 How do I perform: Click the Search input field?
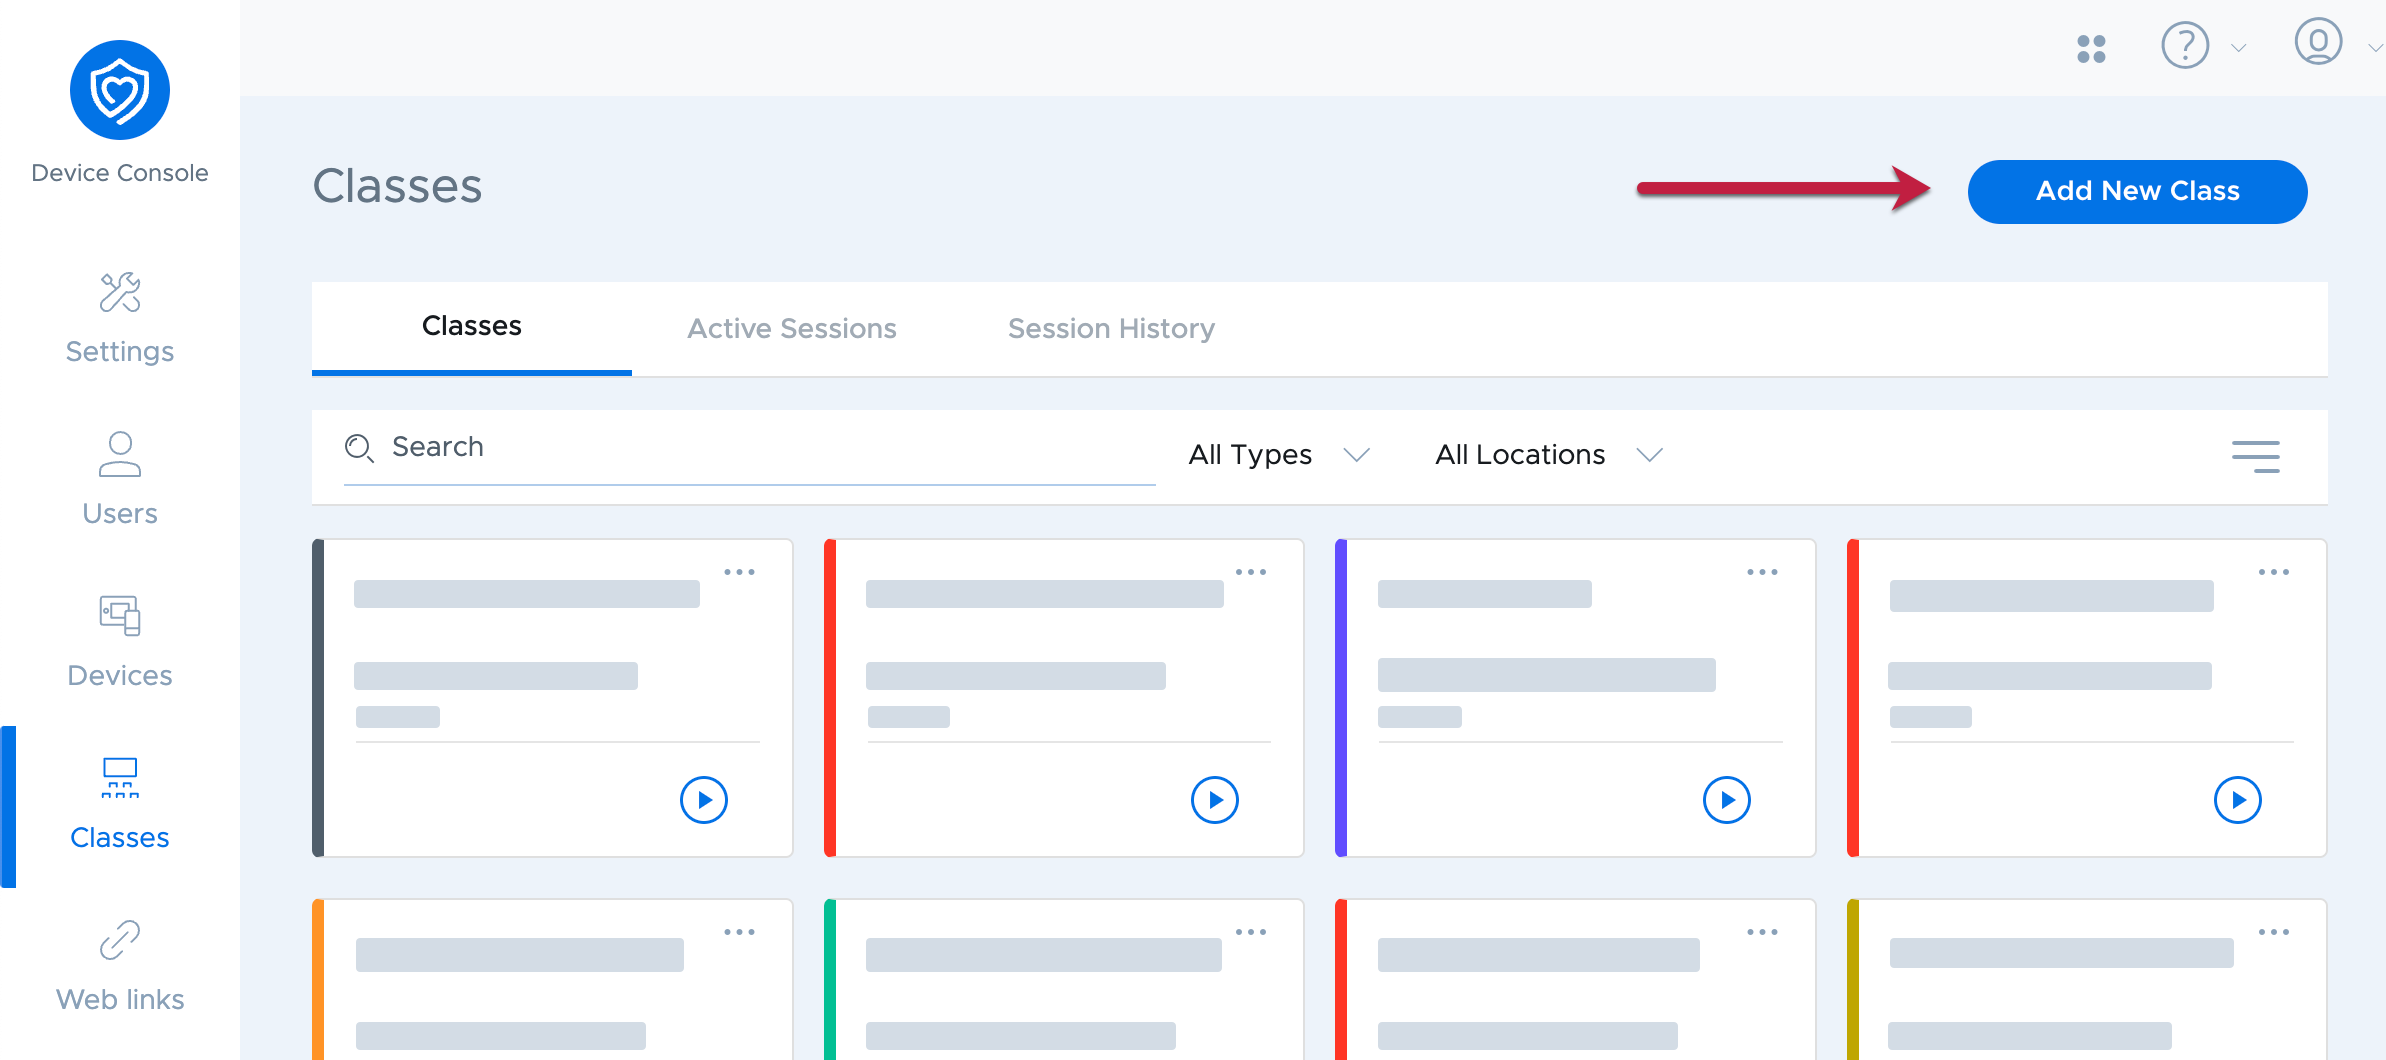[x=750, y=448]
